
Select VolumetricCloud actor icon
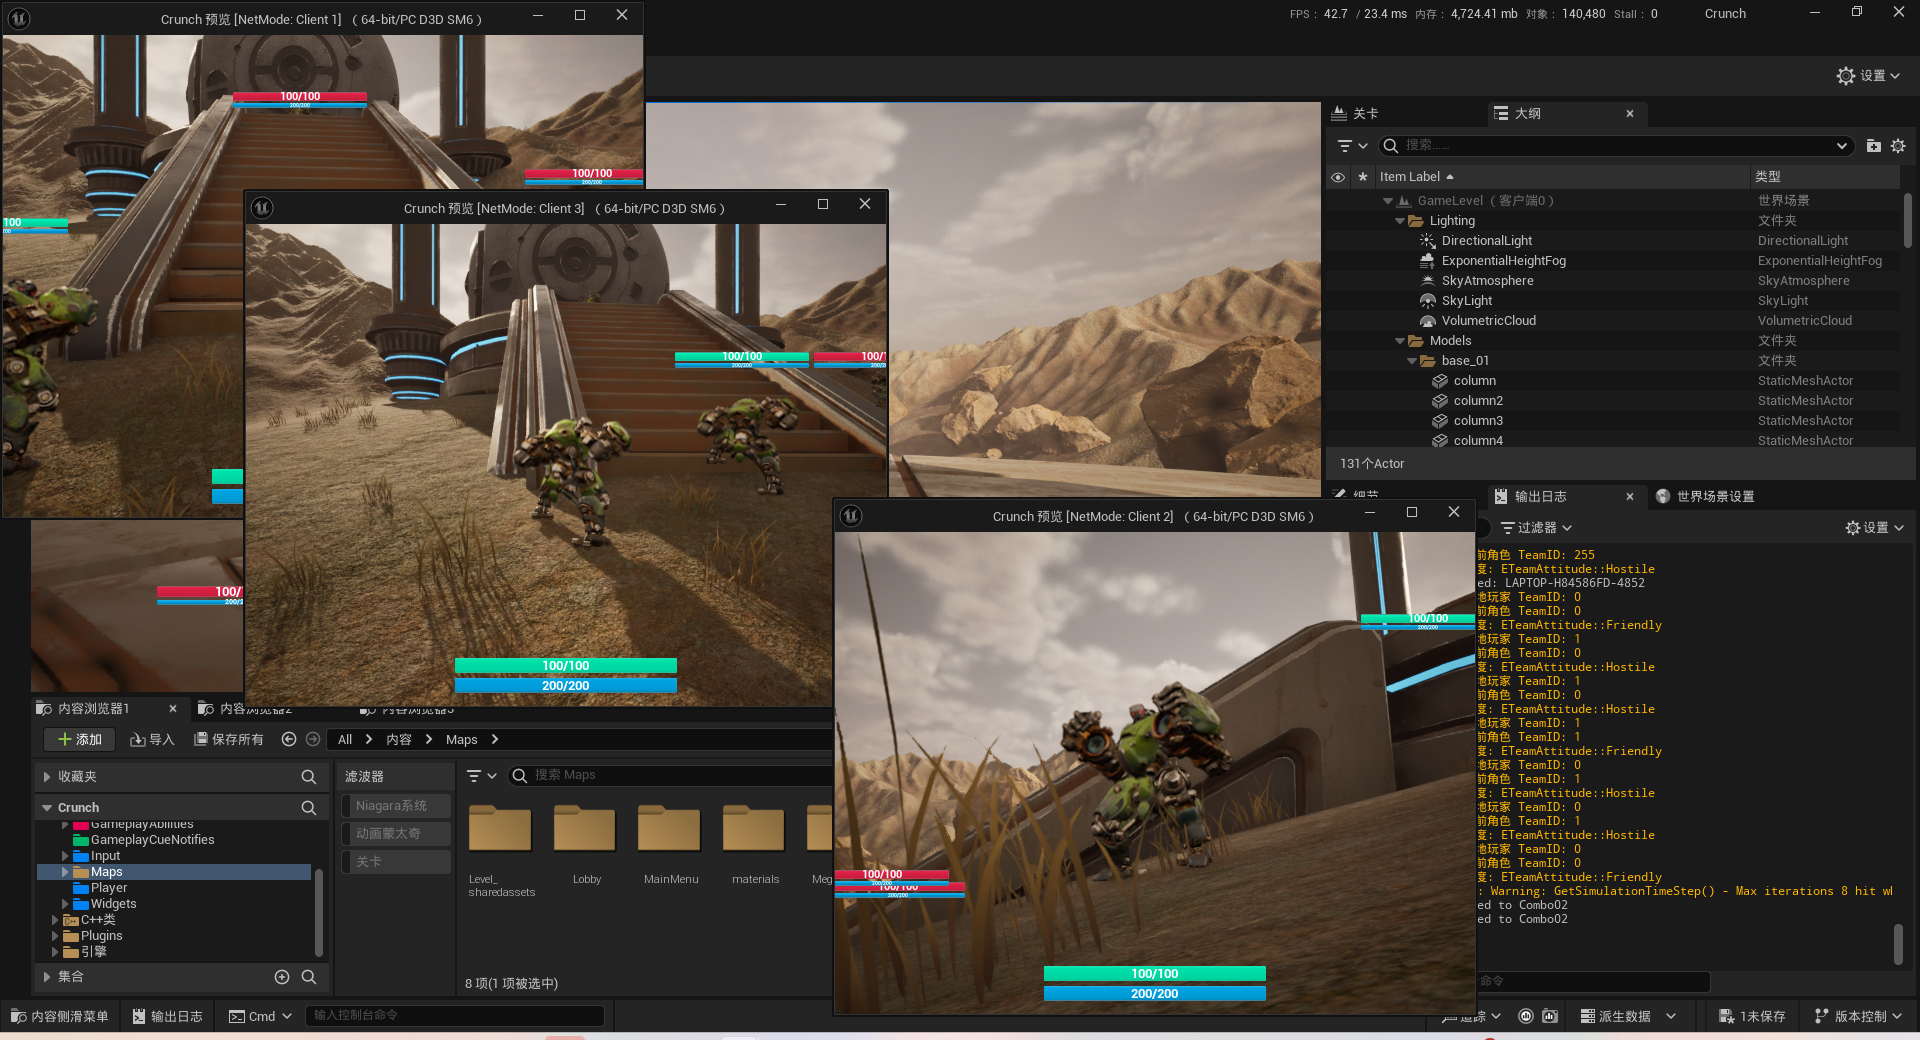pyautogui.click(x=1428, y=321)
